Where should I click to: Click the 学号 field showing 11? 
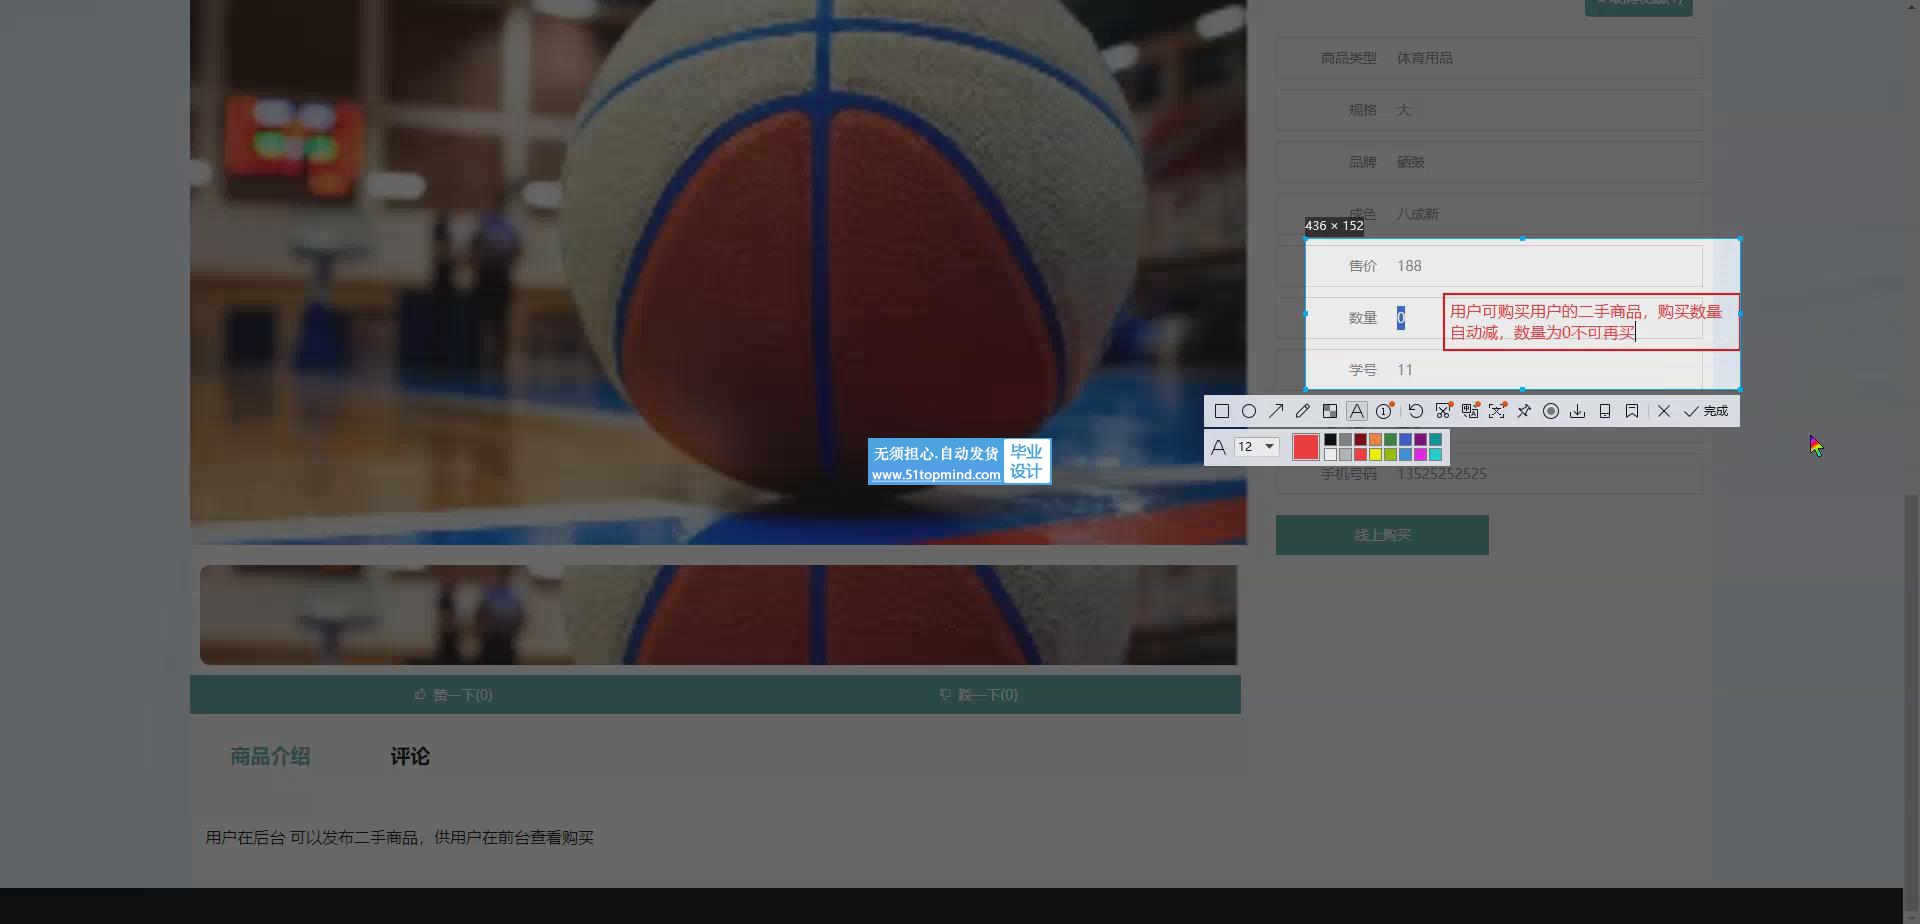click(1489, 370)
